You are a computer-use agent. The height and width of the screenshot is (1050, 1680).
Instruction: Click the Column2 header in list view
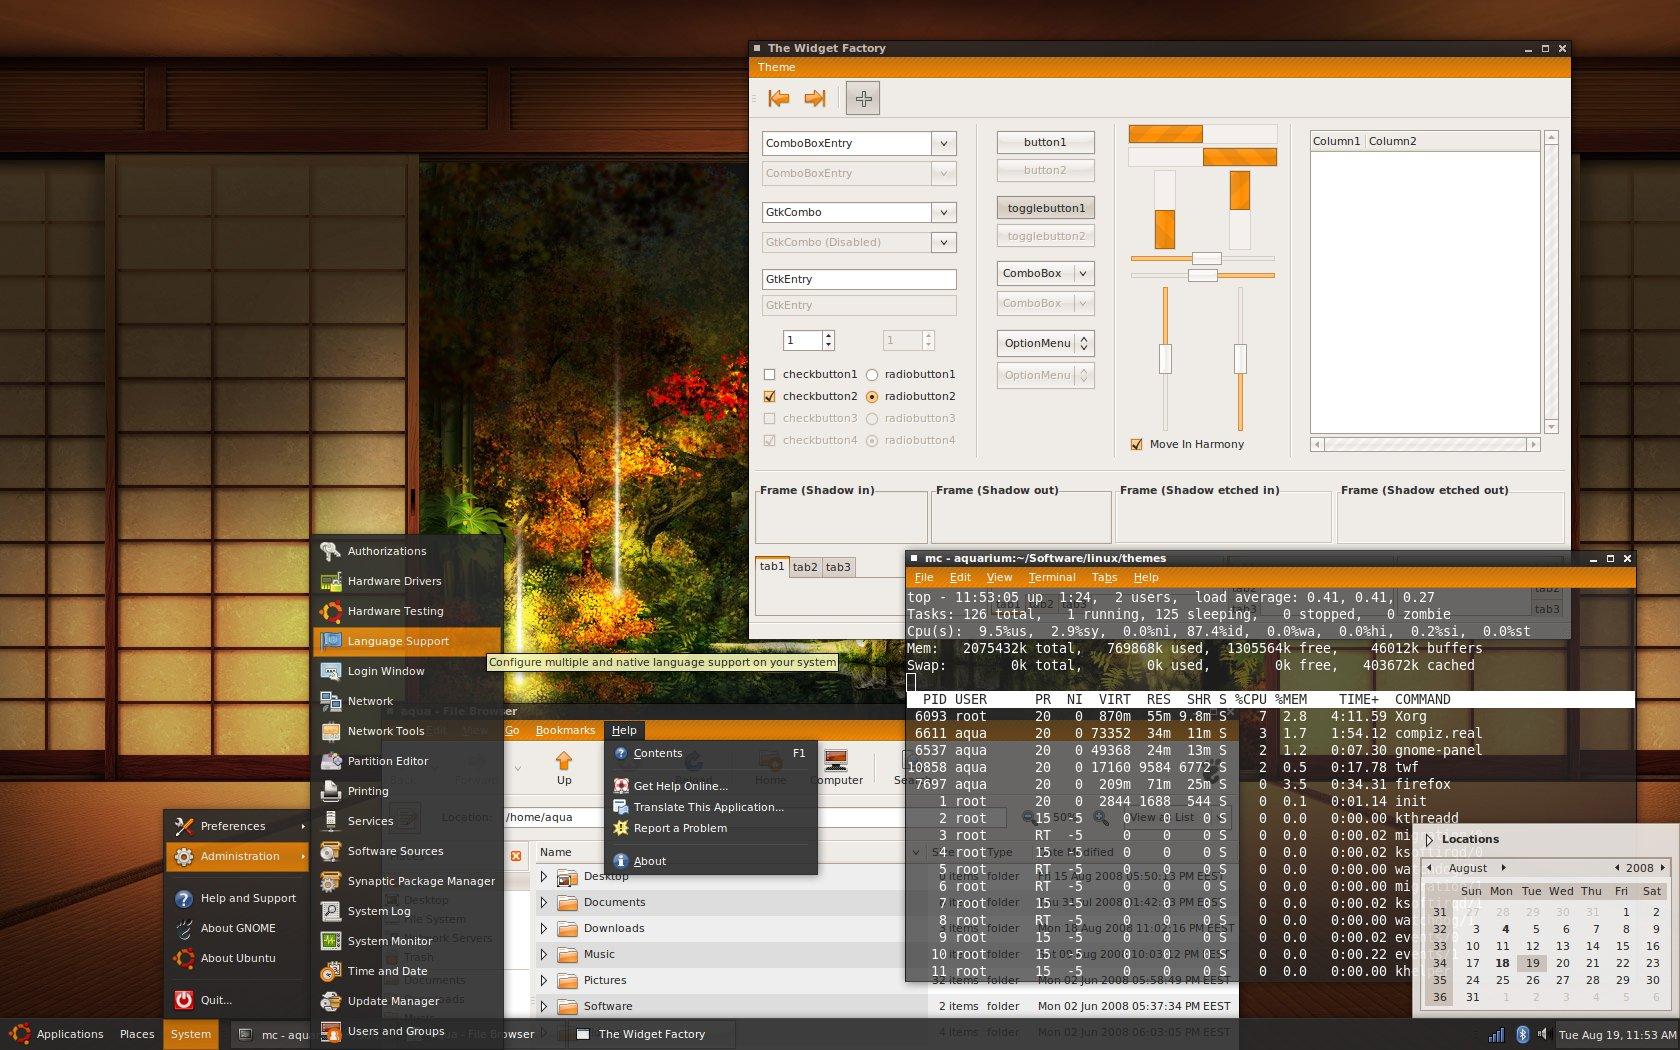coord(1452,141)
